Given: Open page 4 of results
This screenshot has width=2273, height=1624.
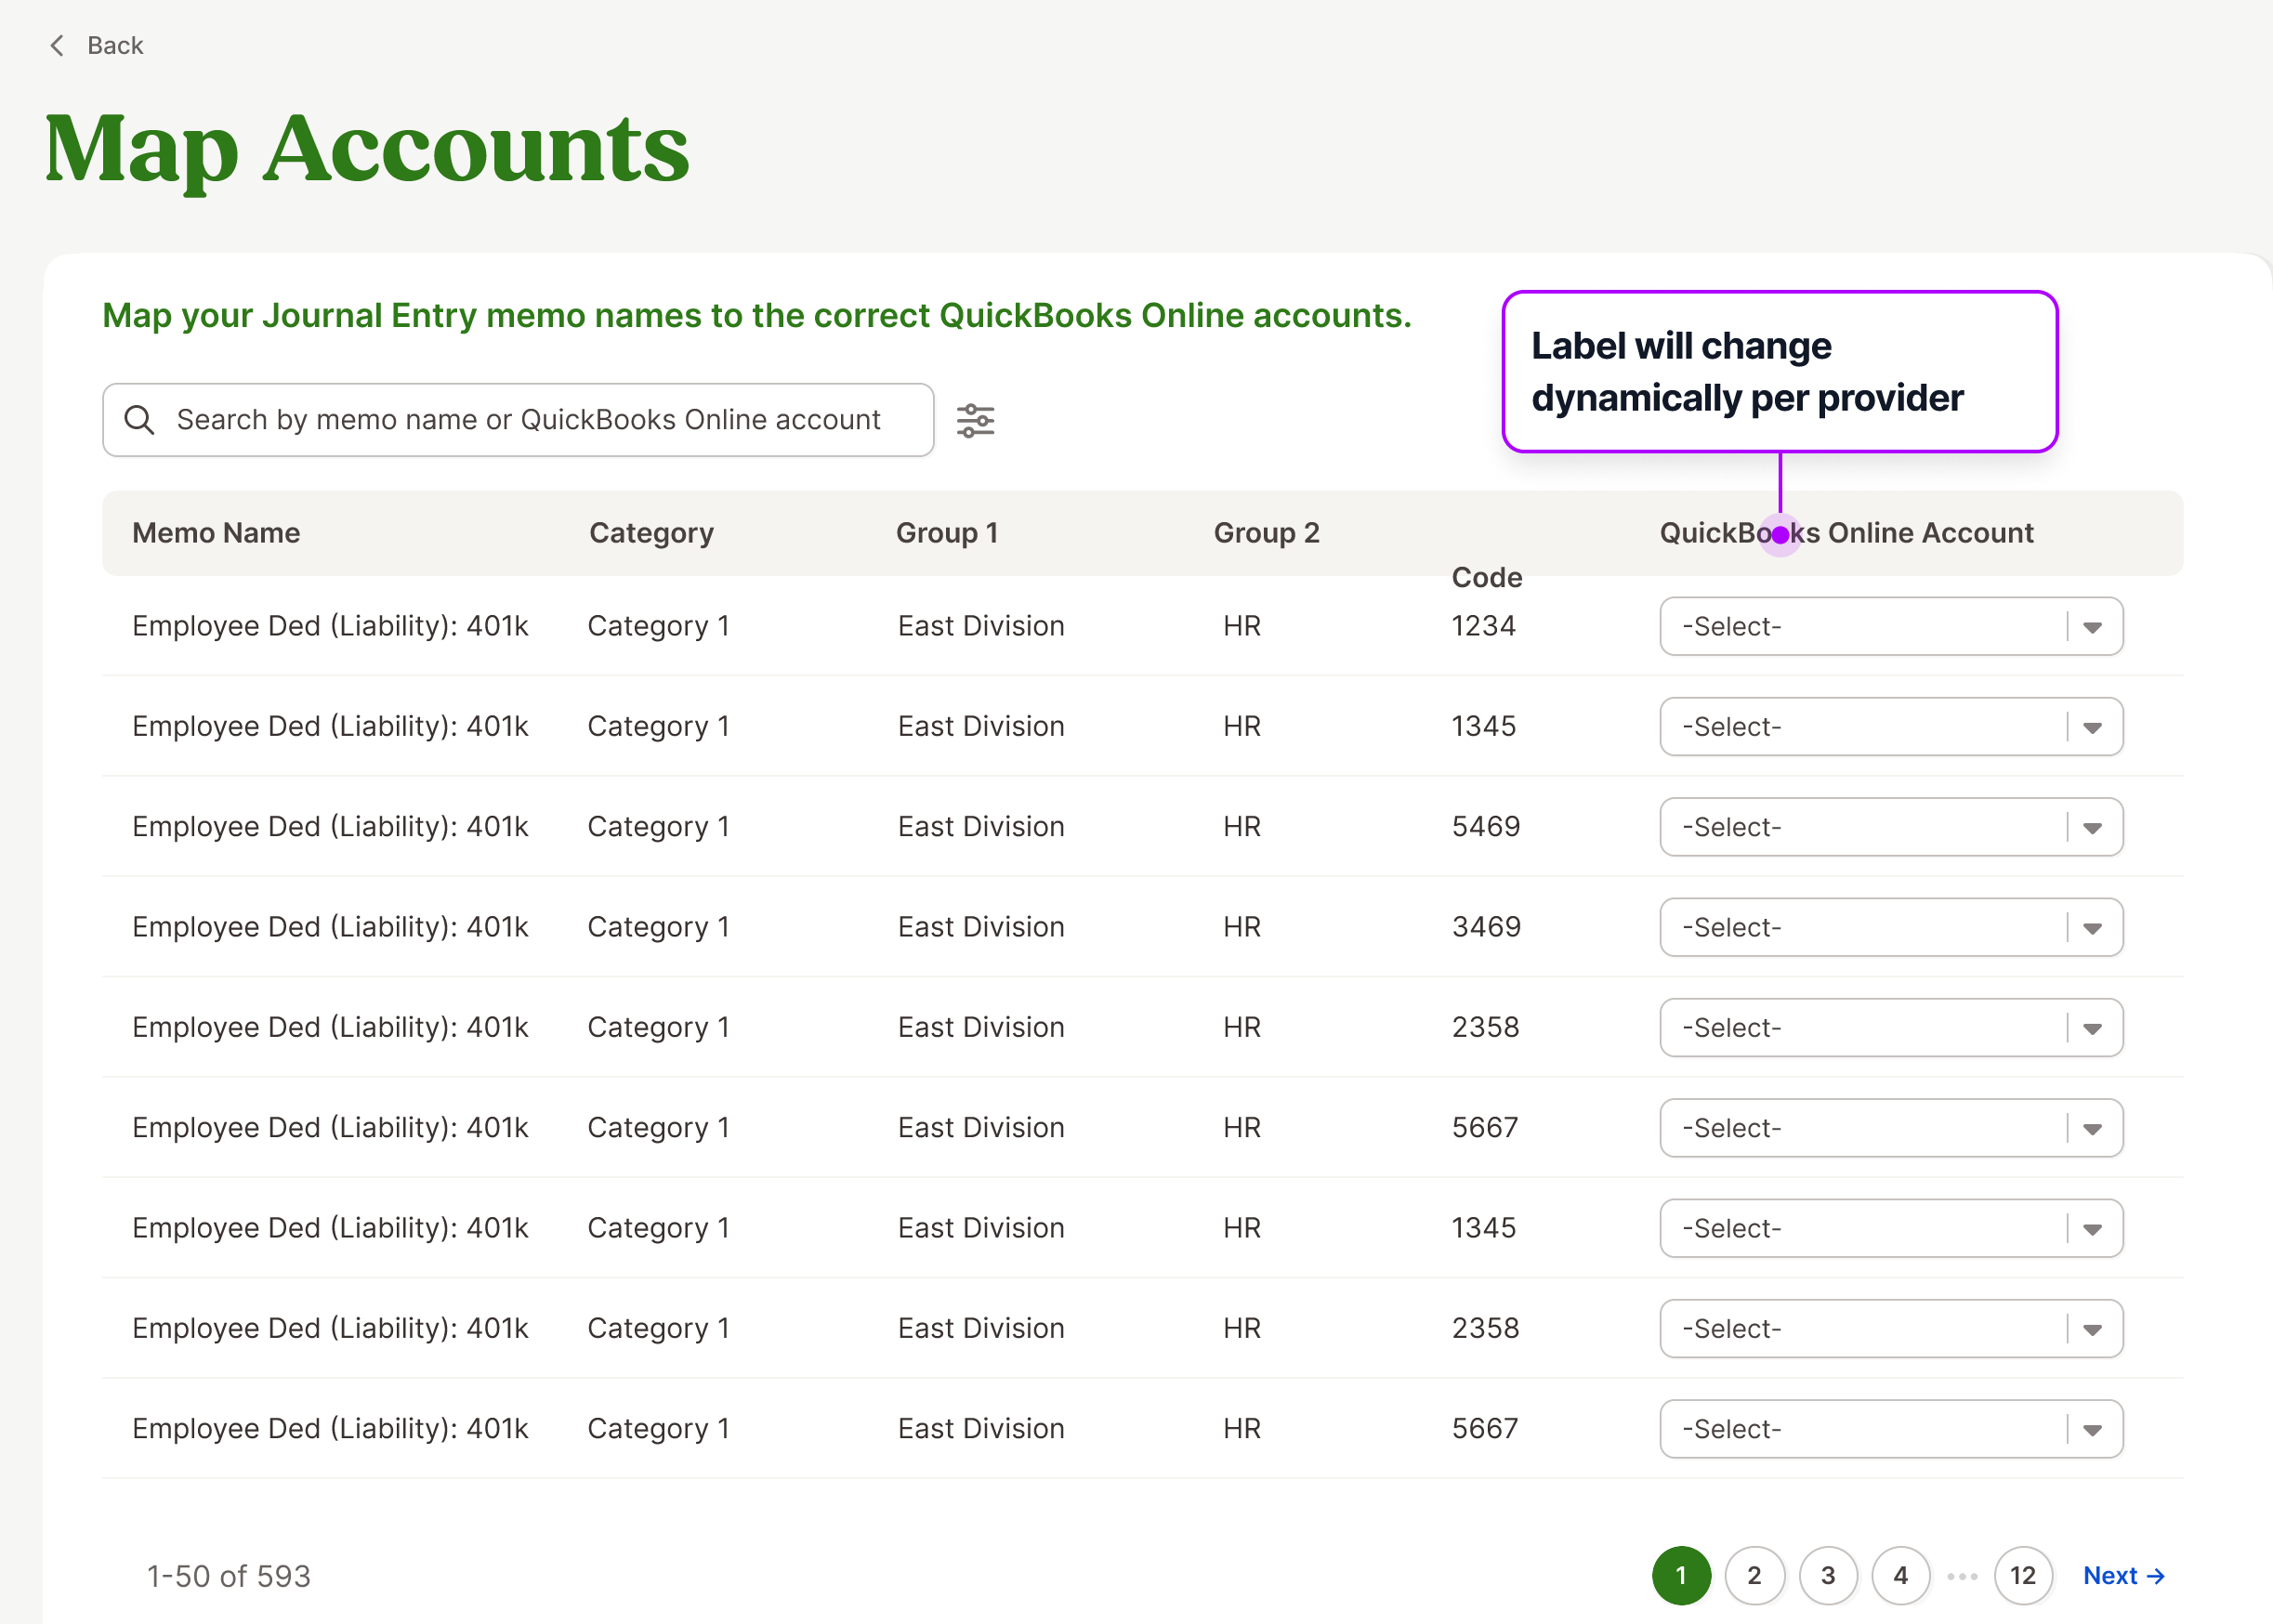Looking at the screenshot, I should click(x=1901, y=1575).
